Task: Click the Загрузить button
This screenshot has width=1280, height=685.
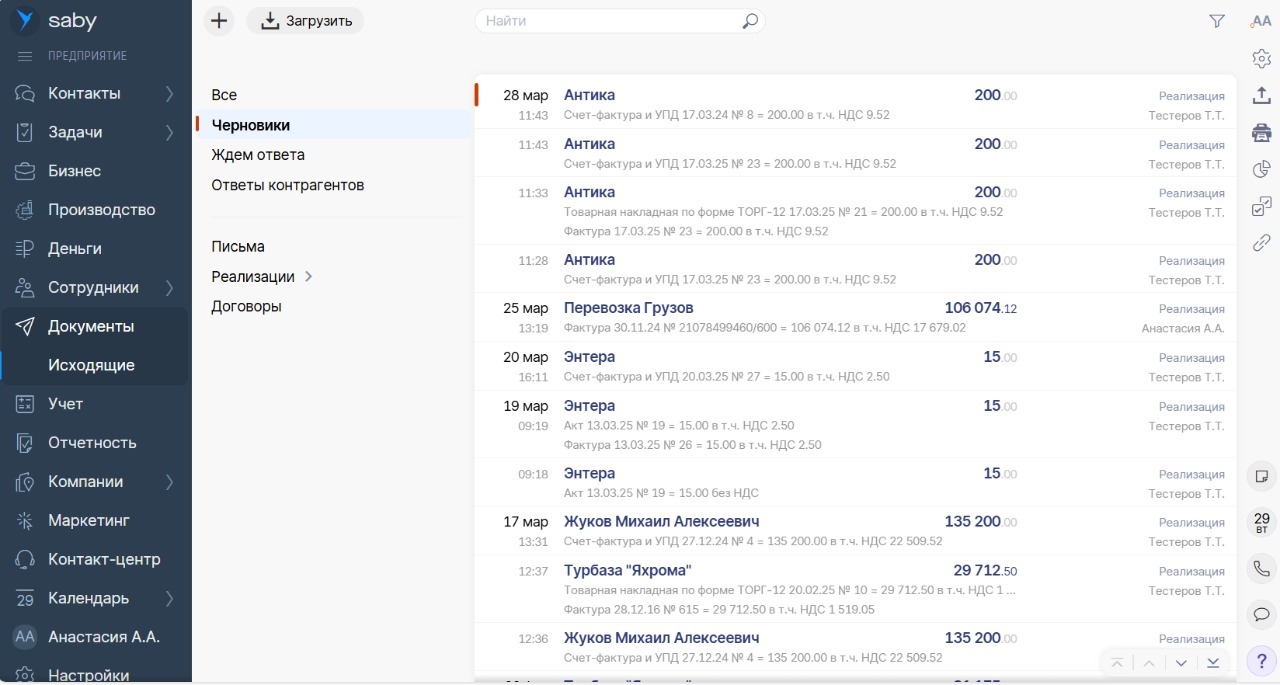Action: tap(306, 21)
